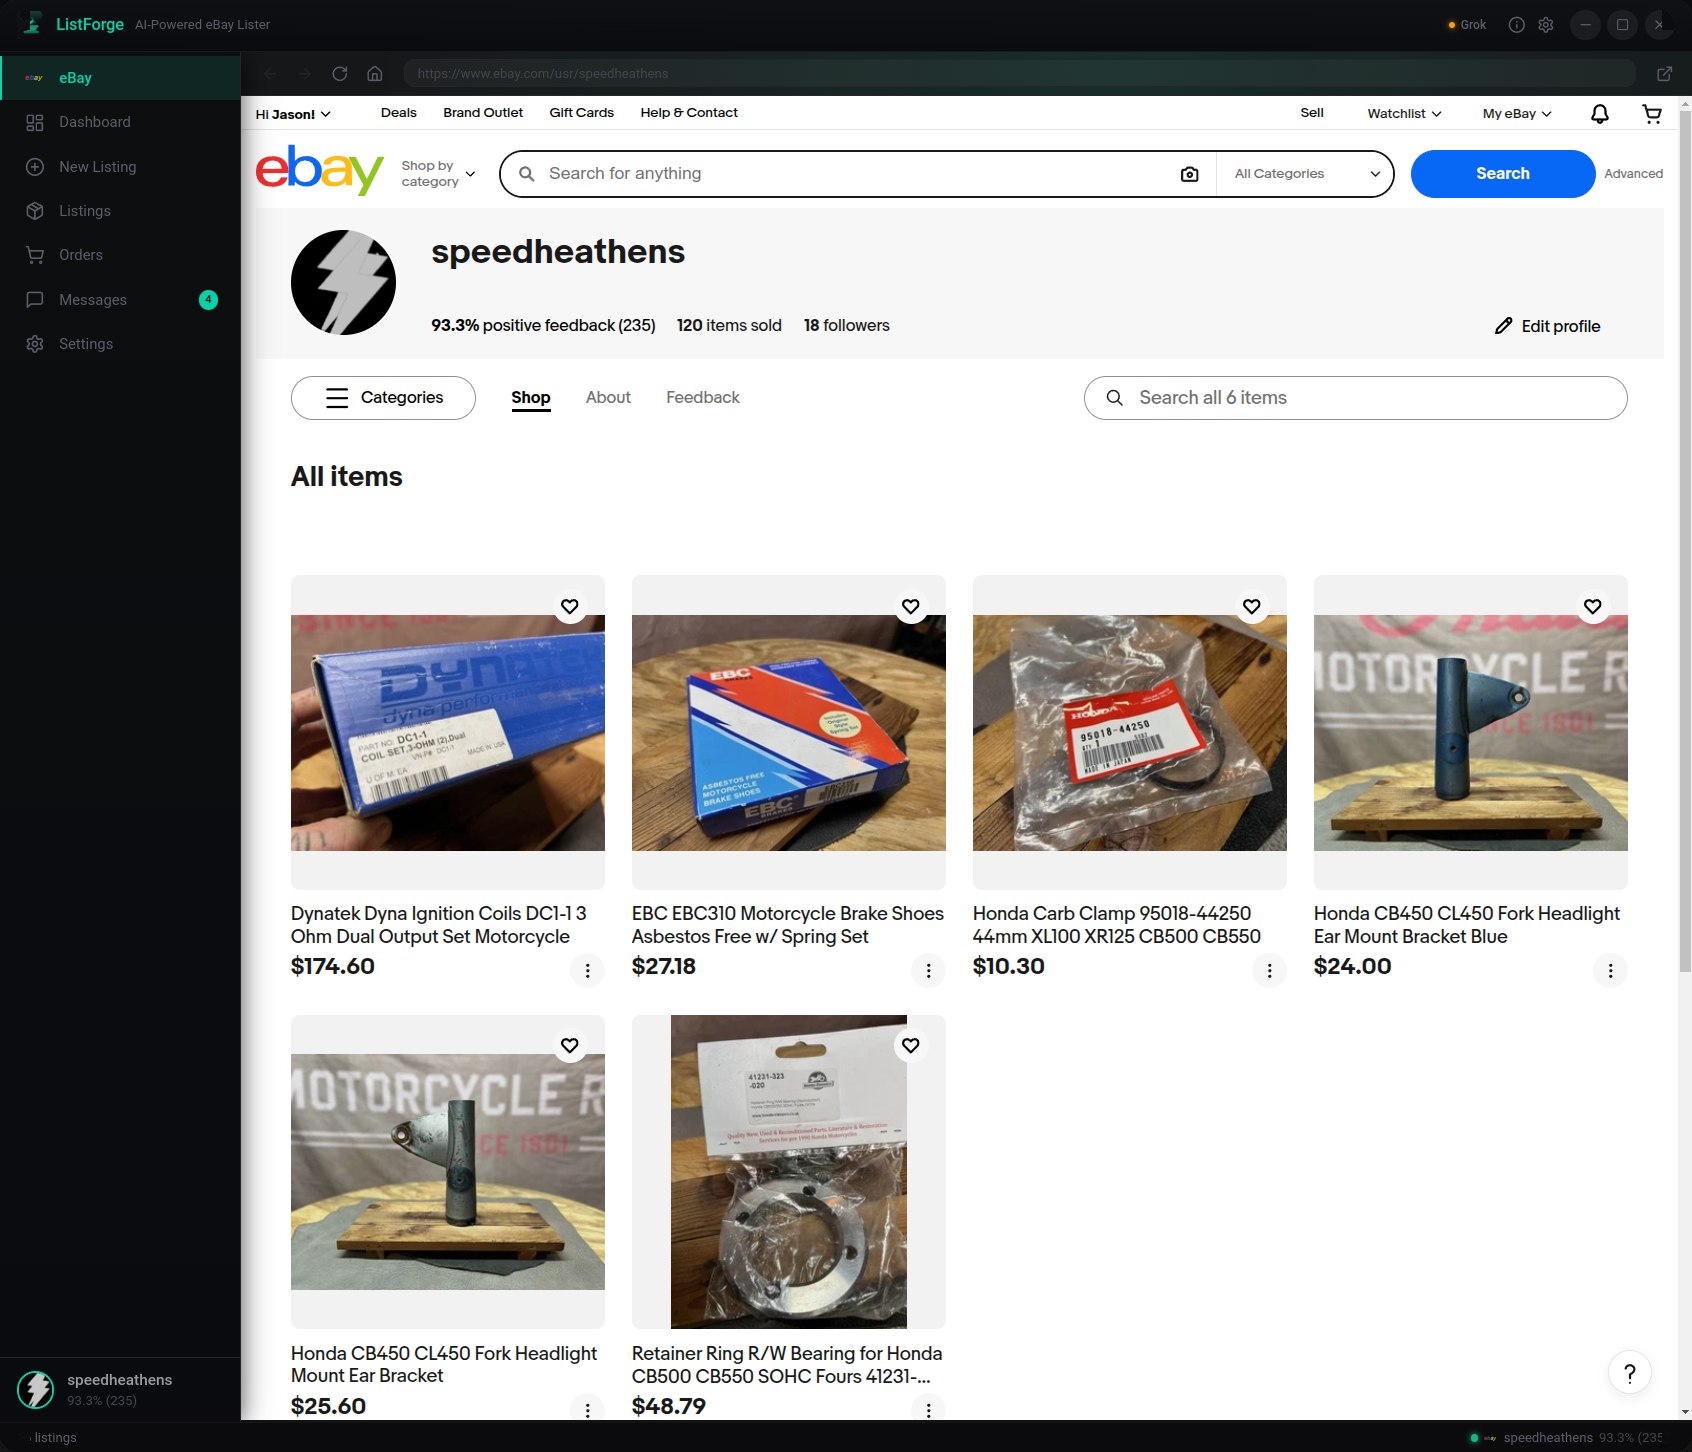Viewport: 1692px width, 1452px height.
Task: Open New Listing in sidebar
Action: [x=120, y=167]
